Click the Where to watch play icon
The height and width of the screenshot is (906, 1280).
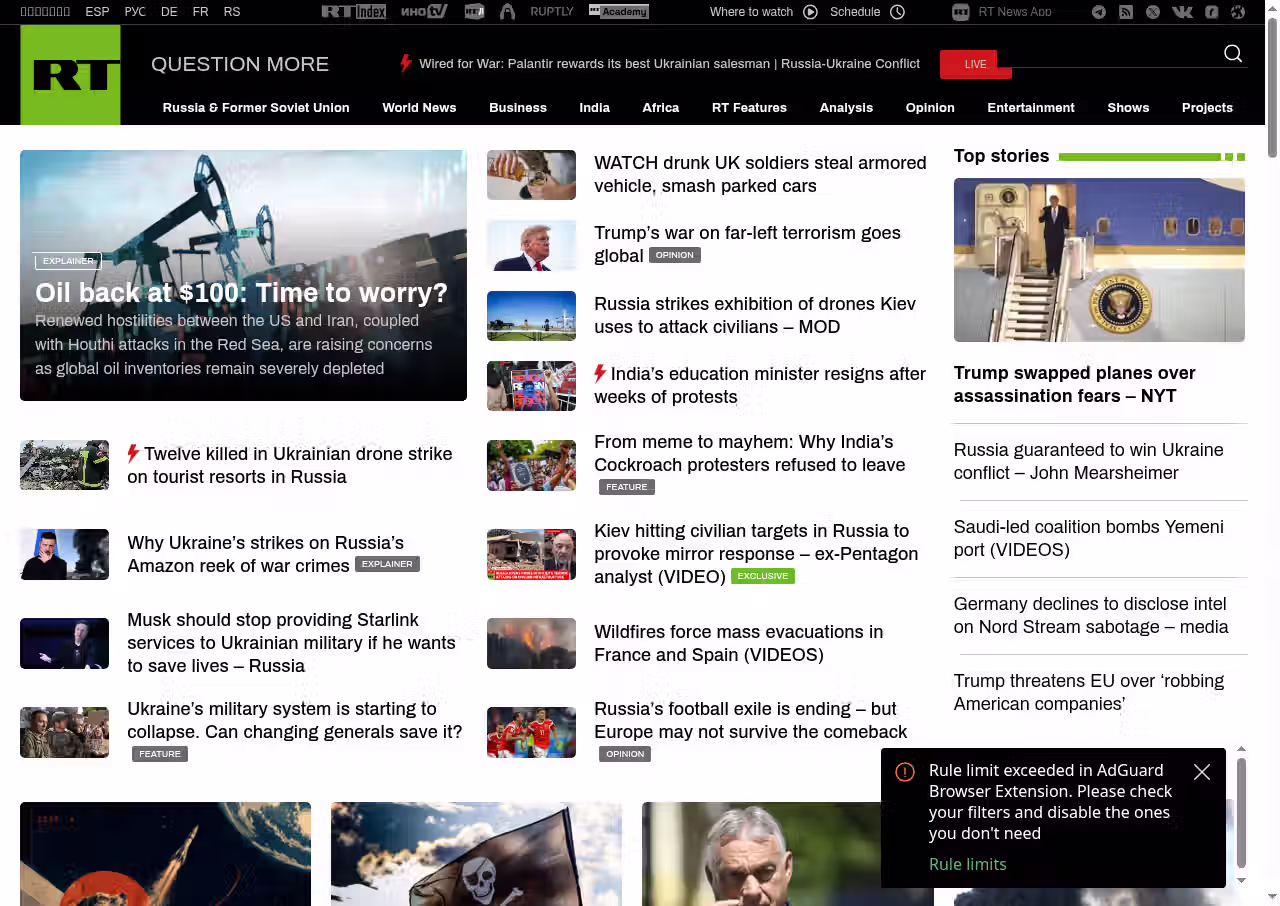pos(810,12)
